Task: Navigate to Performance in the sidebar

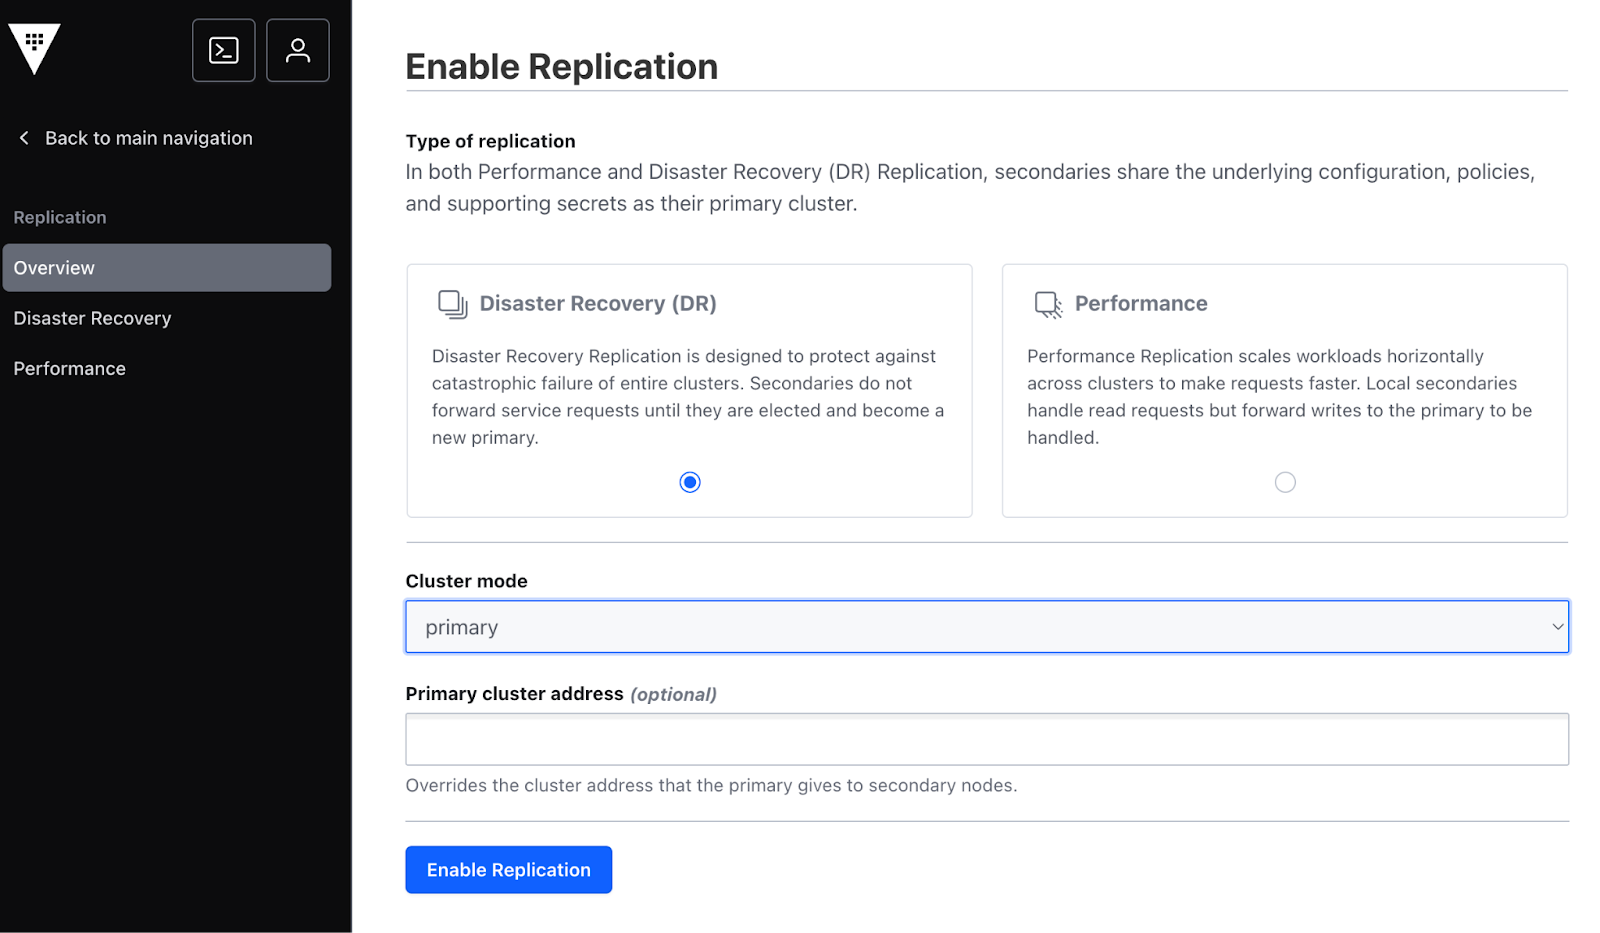Action: point(70,368)
